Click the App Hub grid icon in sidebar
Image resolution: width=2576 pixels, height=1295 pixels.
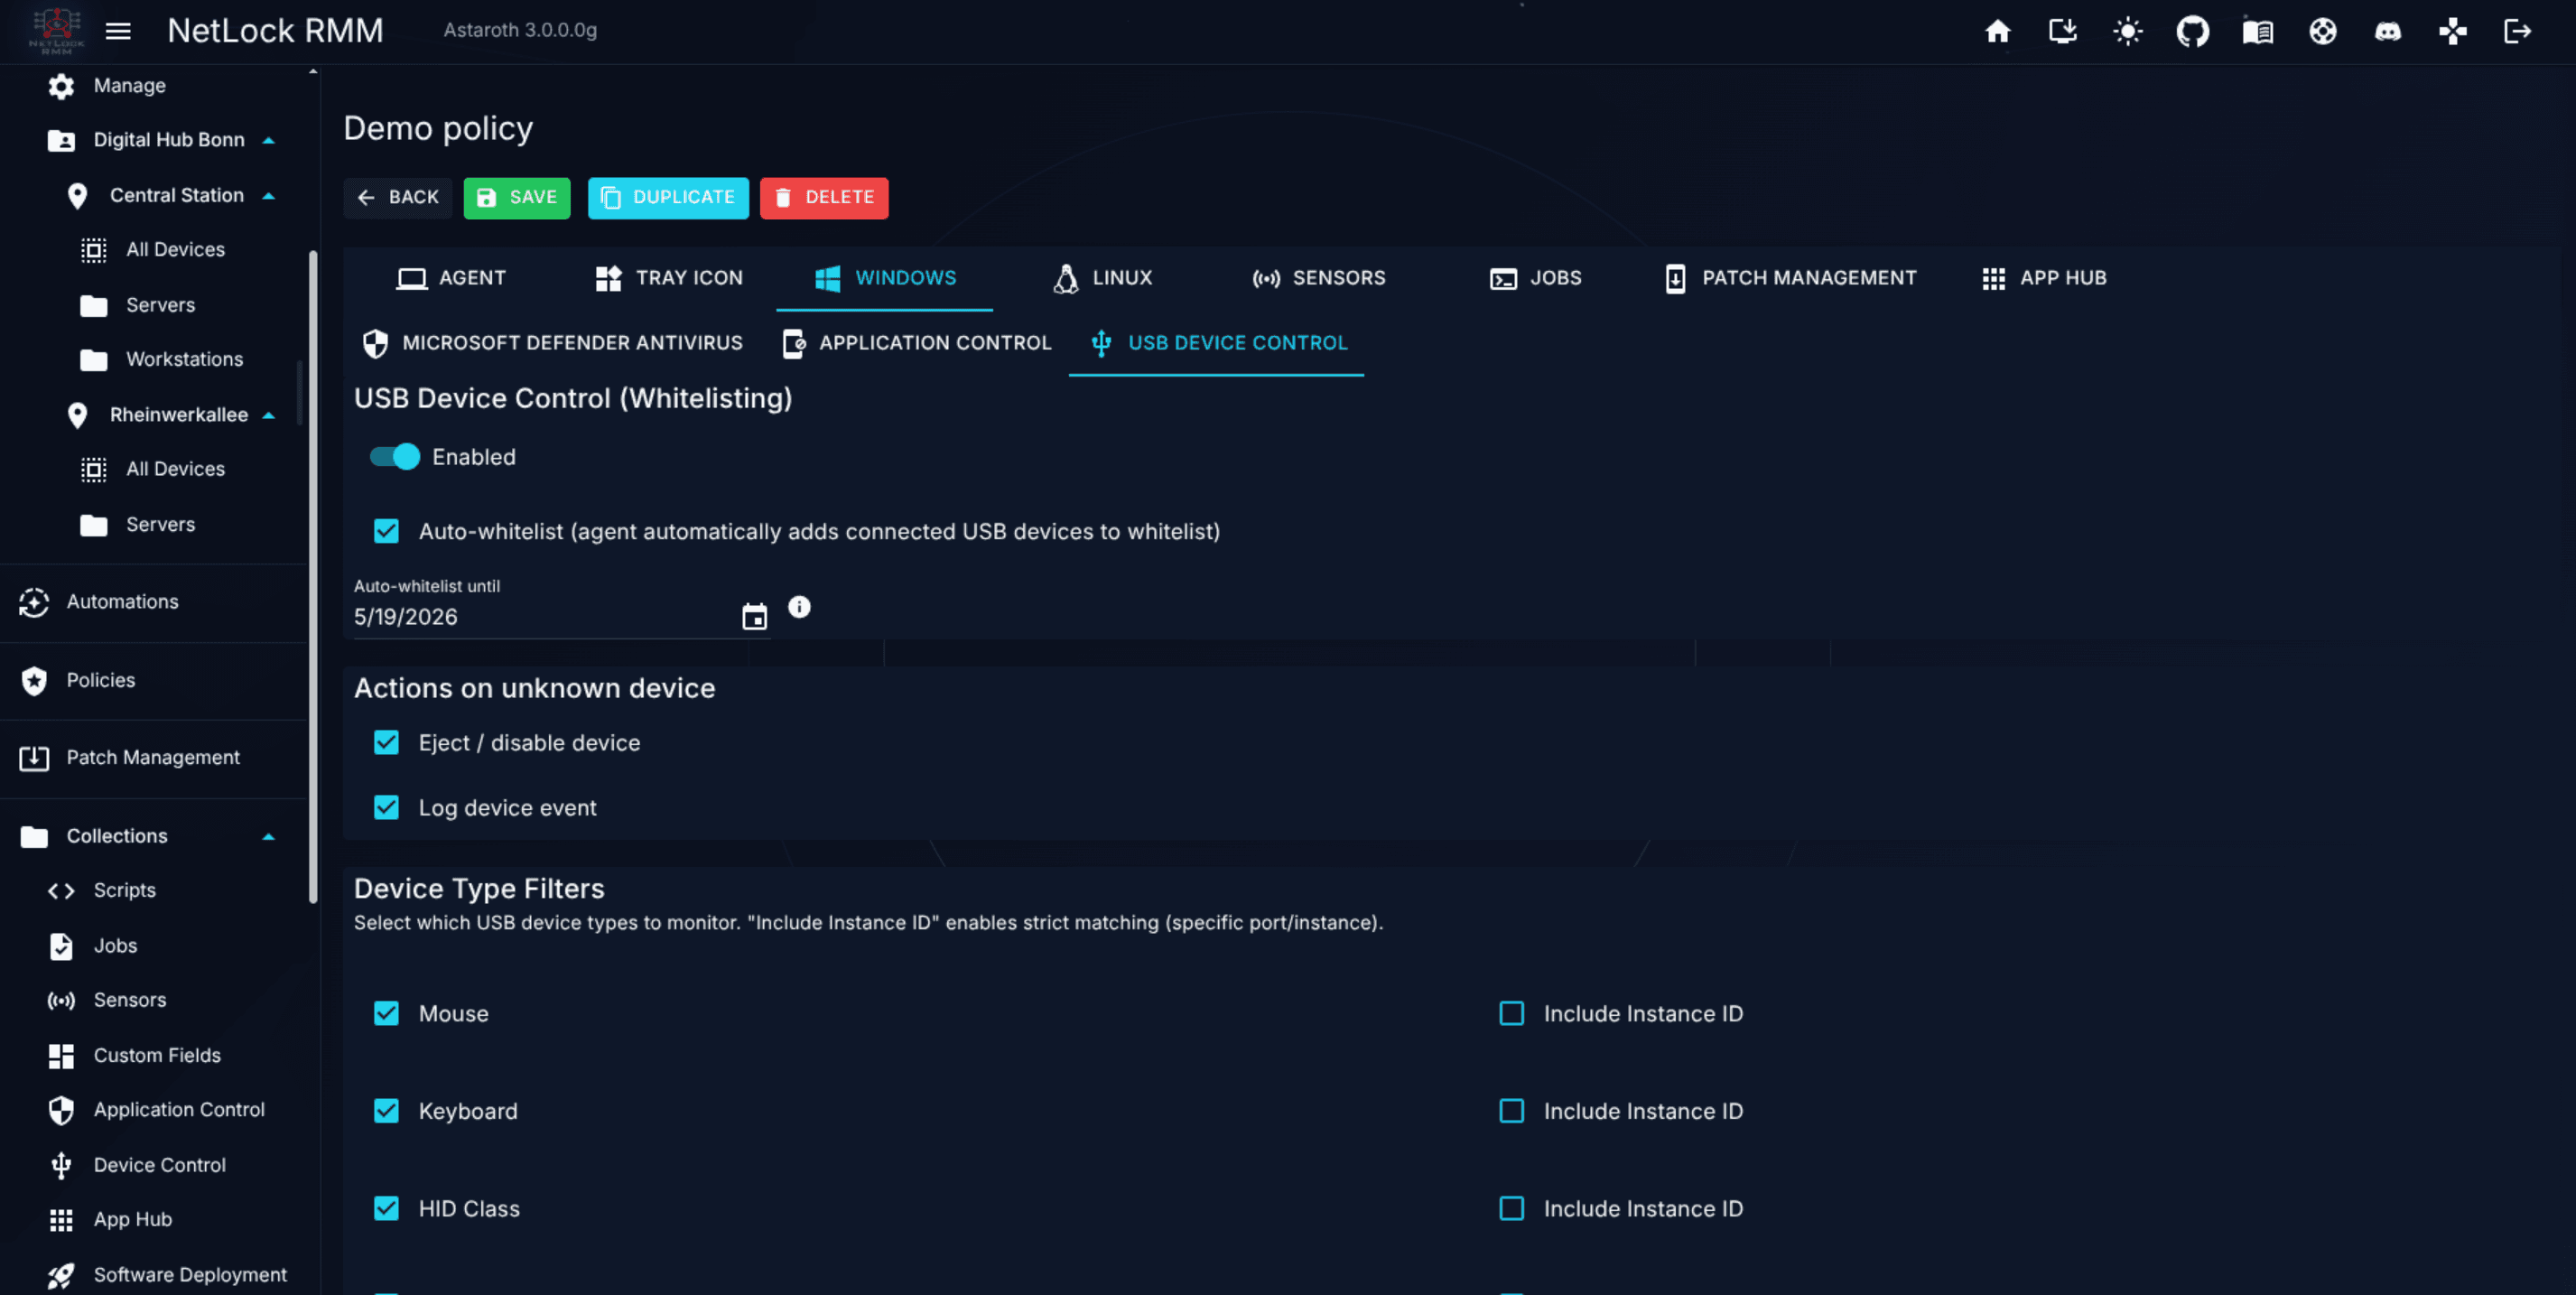61,1220
